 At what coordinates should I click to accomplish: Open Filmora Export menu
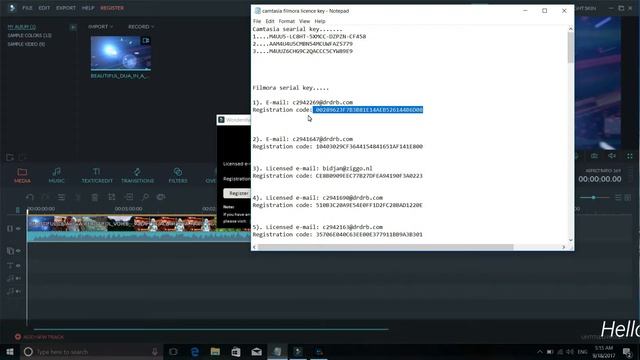point(66,8)
